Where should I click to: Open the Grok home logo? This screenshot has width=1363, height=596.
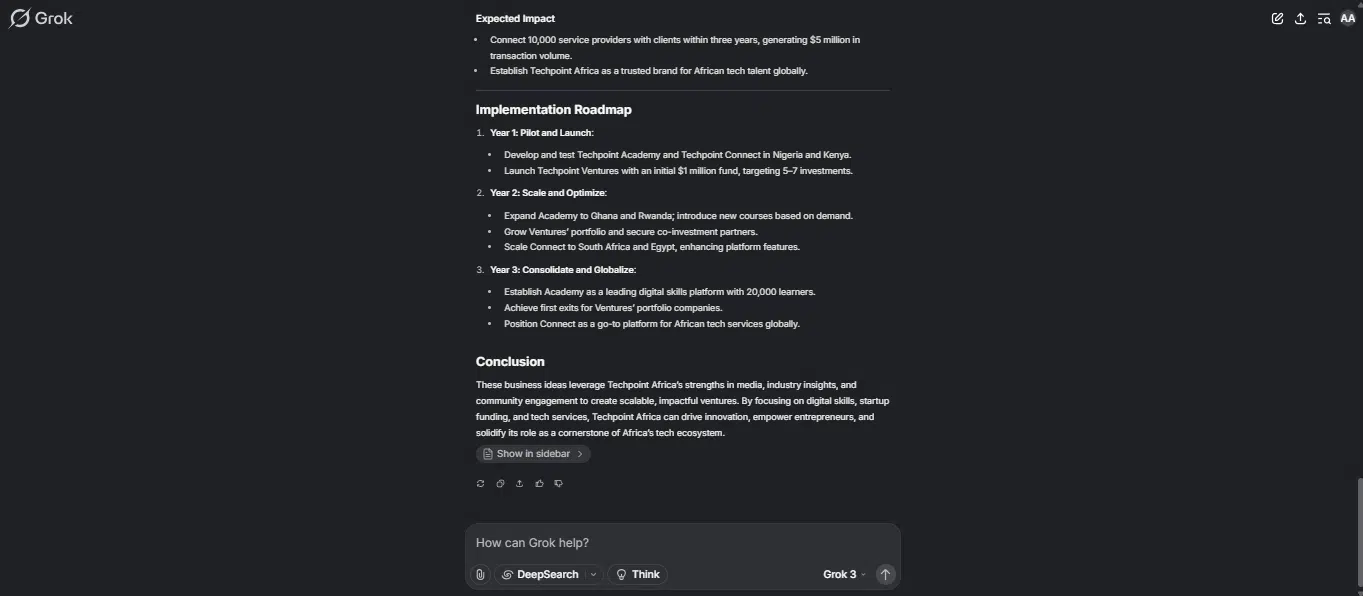(41, 18)
